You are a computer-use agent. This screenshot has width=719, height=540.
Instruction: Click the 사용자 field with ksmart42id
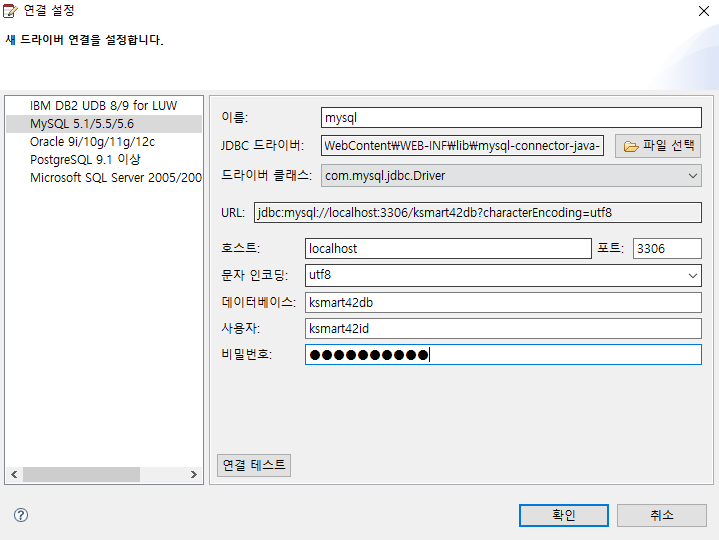click(503, 329)
